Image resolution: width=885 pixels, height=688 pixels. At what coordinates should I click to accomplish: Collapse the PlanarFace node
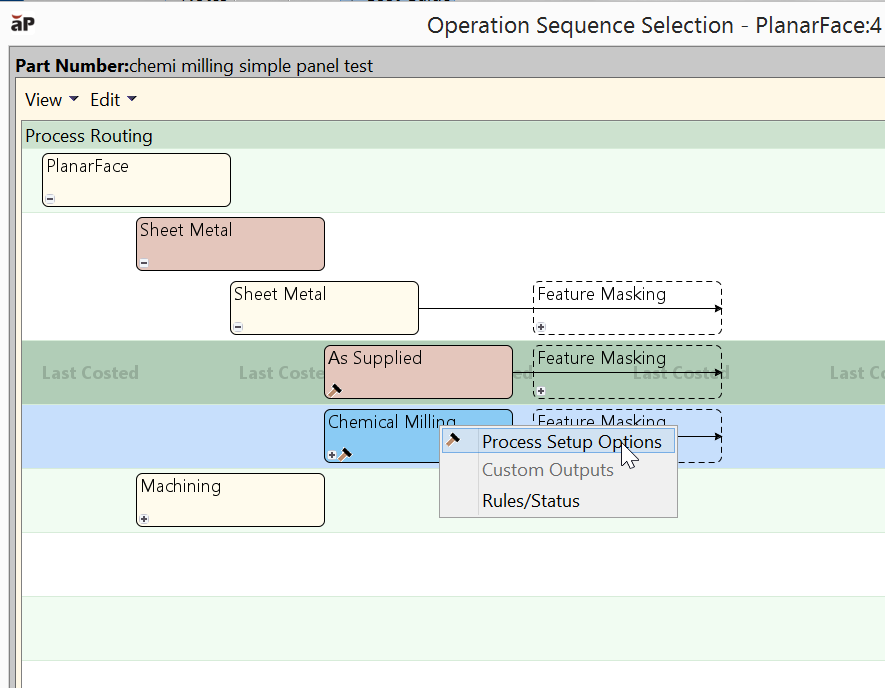[x=50, y=199]
